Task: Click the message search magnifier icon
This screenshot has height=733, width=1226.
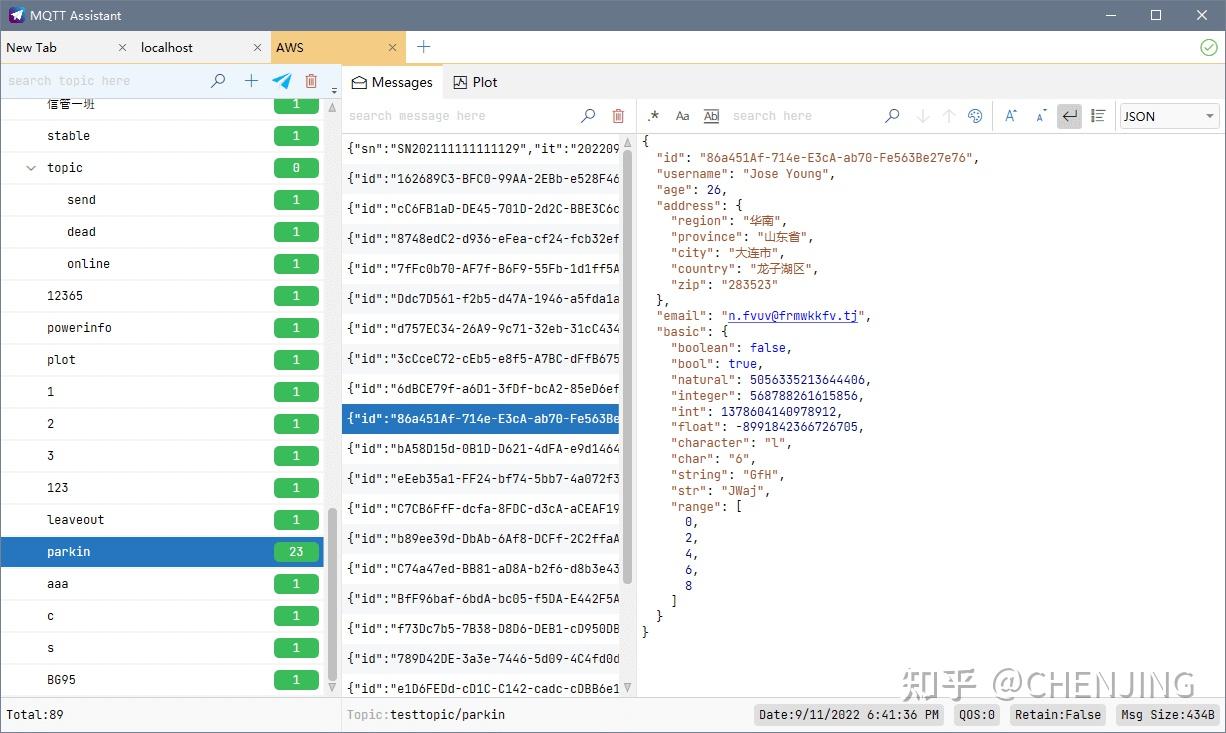Action: pos(588,116)
